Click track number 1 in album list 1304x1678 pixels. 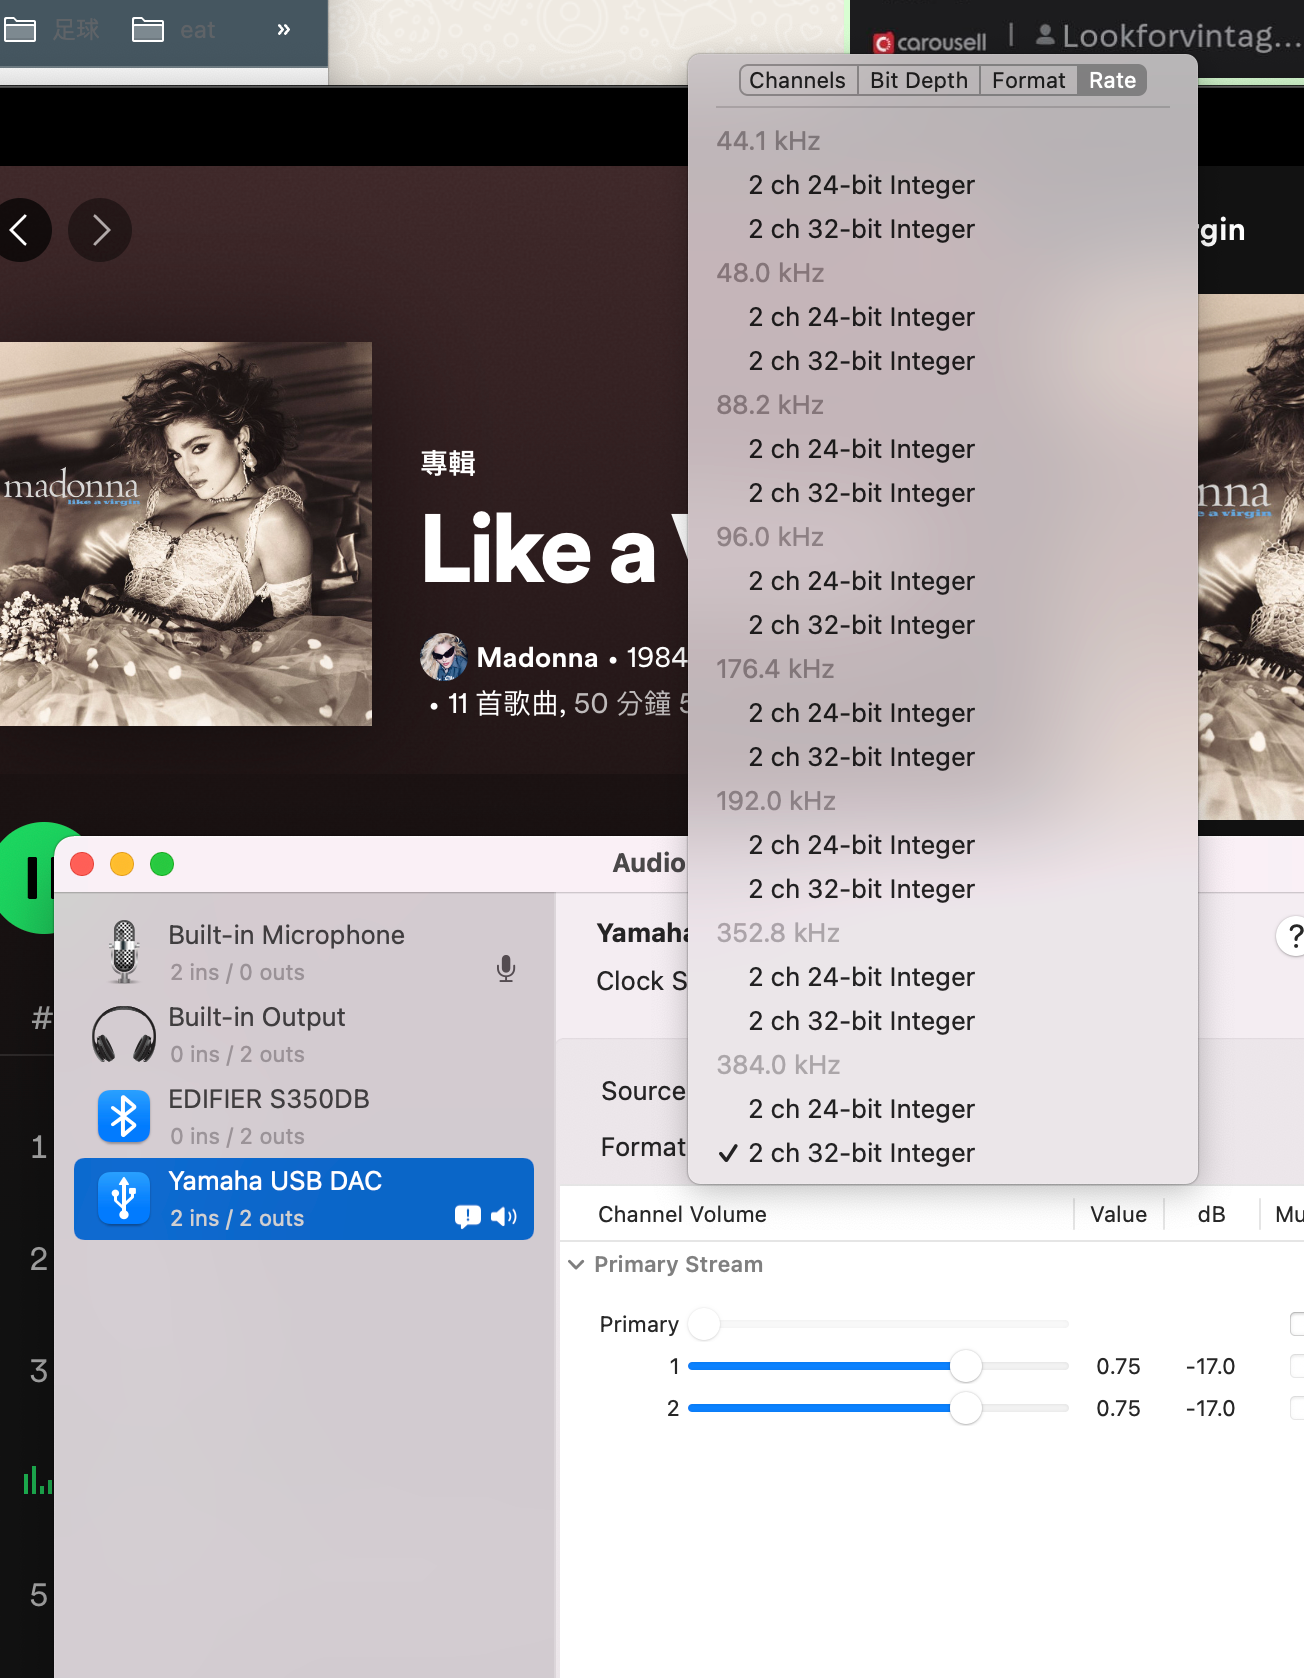pos(39,1147)
